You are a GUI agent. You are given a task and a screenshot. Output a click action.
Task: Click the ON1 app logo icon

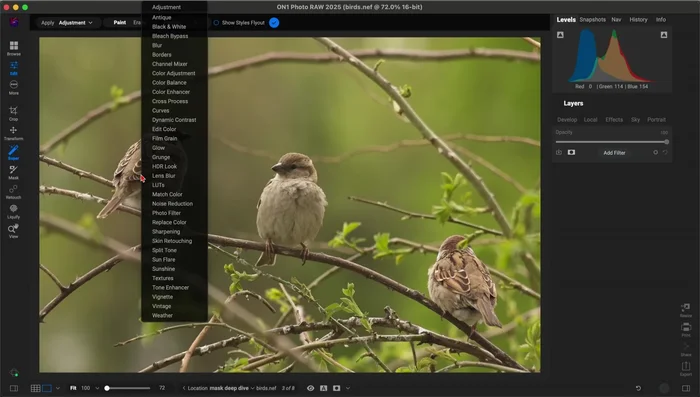tap(14, 22)
